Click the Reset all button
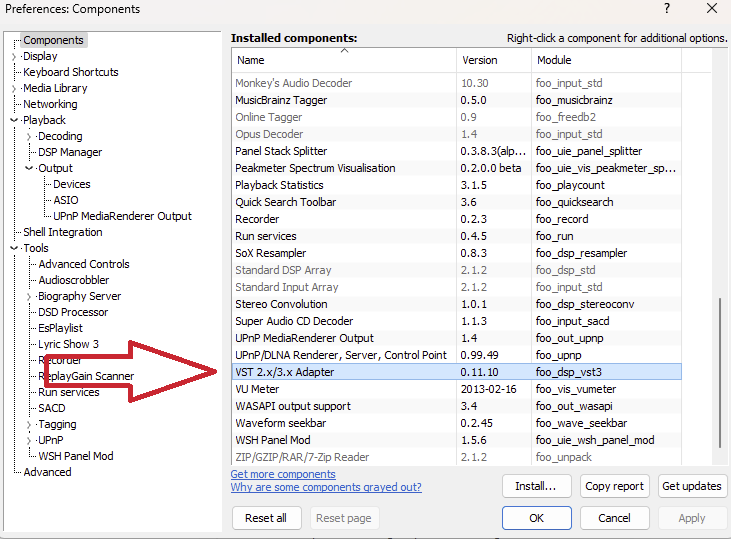 coord(266,518)
